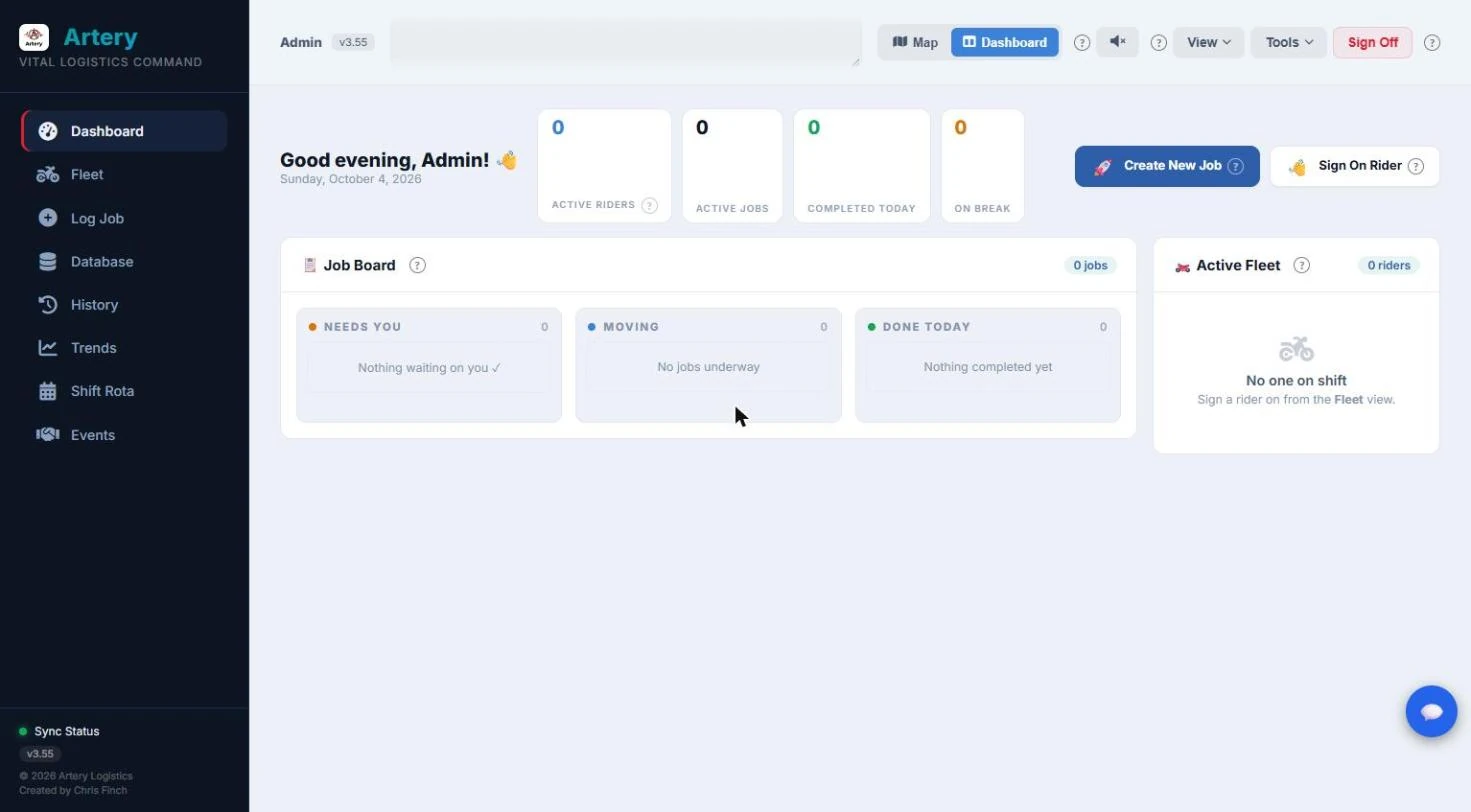
Task: Click the Active Fleet motorbike icon
Action: click(1183, 266)
